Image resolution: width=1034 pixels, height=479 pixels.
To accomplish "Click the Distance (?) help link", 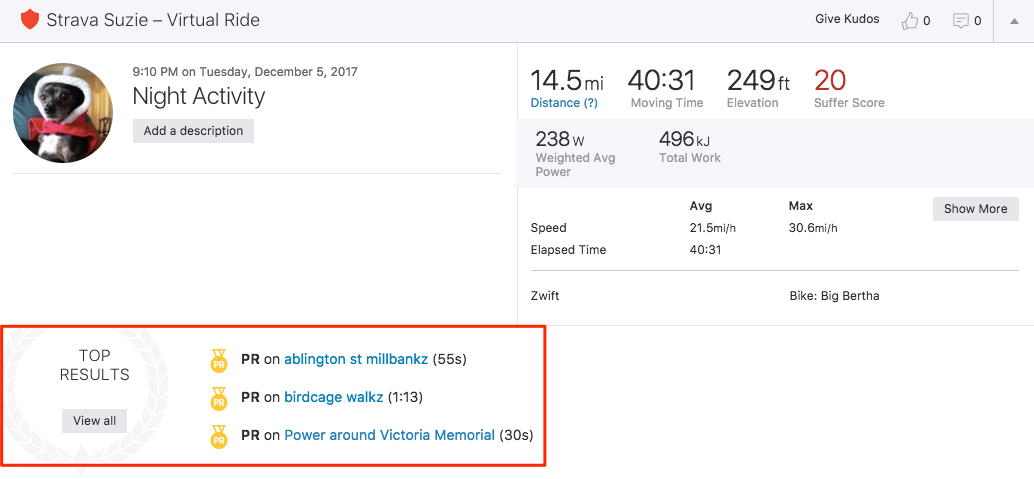I will [x=564, y=103].
